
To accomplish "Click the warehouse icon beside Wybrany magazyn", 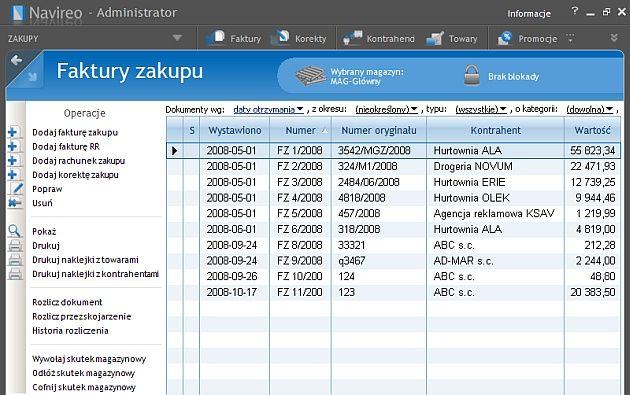I will click(x=310, y=76).
